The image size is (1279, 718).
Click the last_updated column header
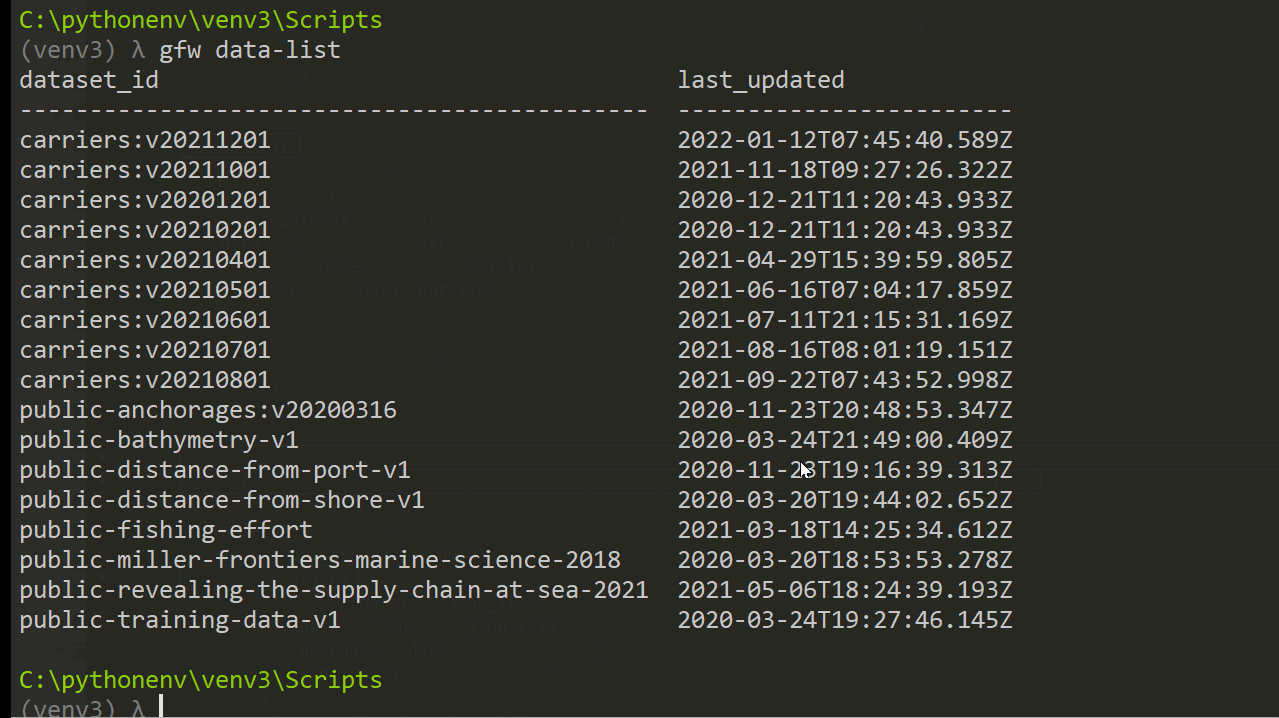tap(760, 80)
